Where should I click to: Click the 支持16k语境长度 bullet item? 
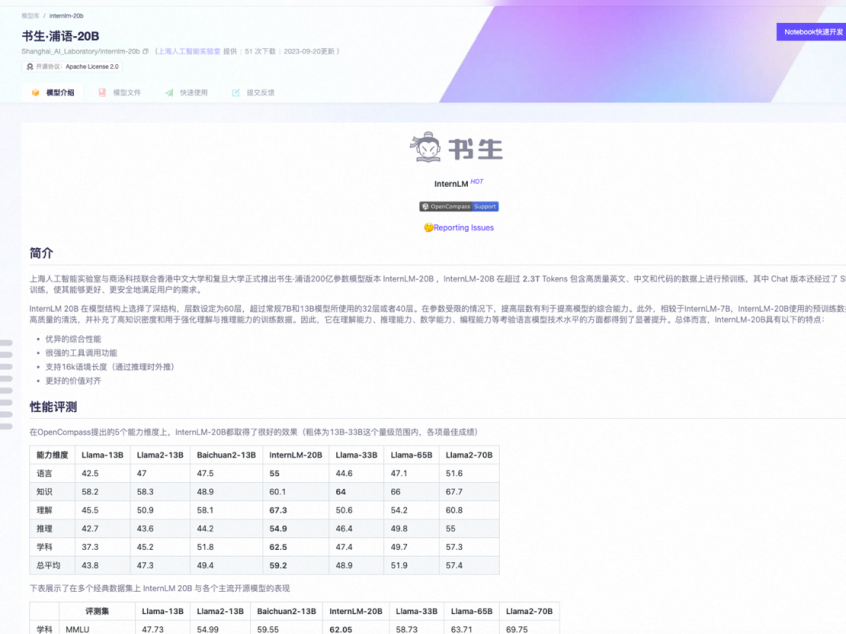click(110, 367)
